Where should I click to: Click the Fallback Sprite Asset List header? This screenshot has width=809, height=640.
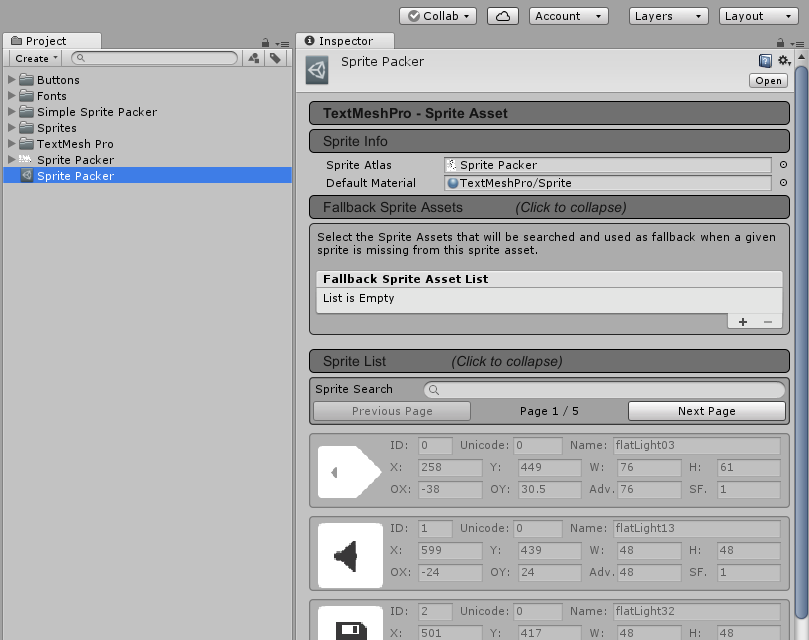(549, 279)
